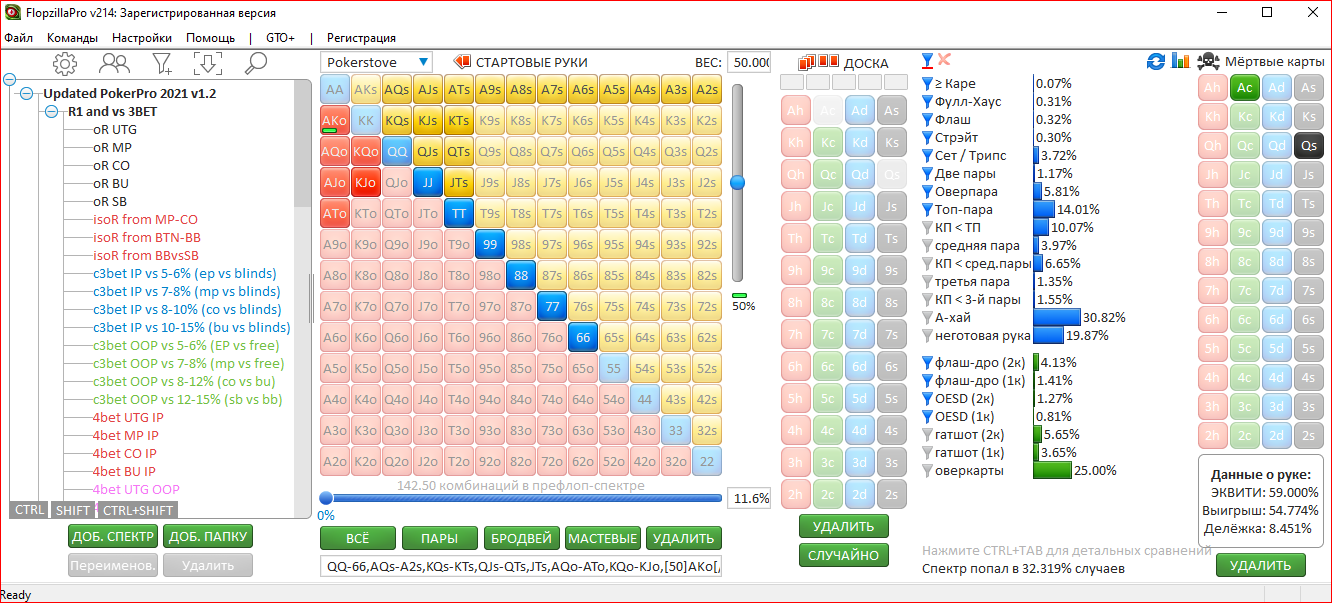Screen dimensions: 1332x603
Task: Click the range text field with QQ-66
Action: point(521,567)
